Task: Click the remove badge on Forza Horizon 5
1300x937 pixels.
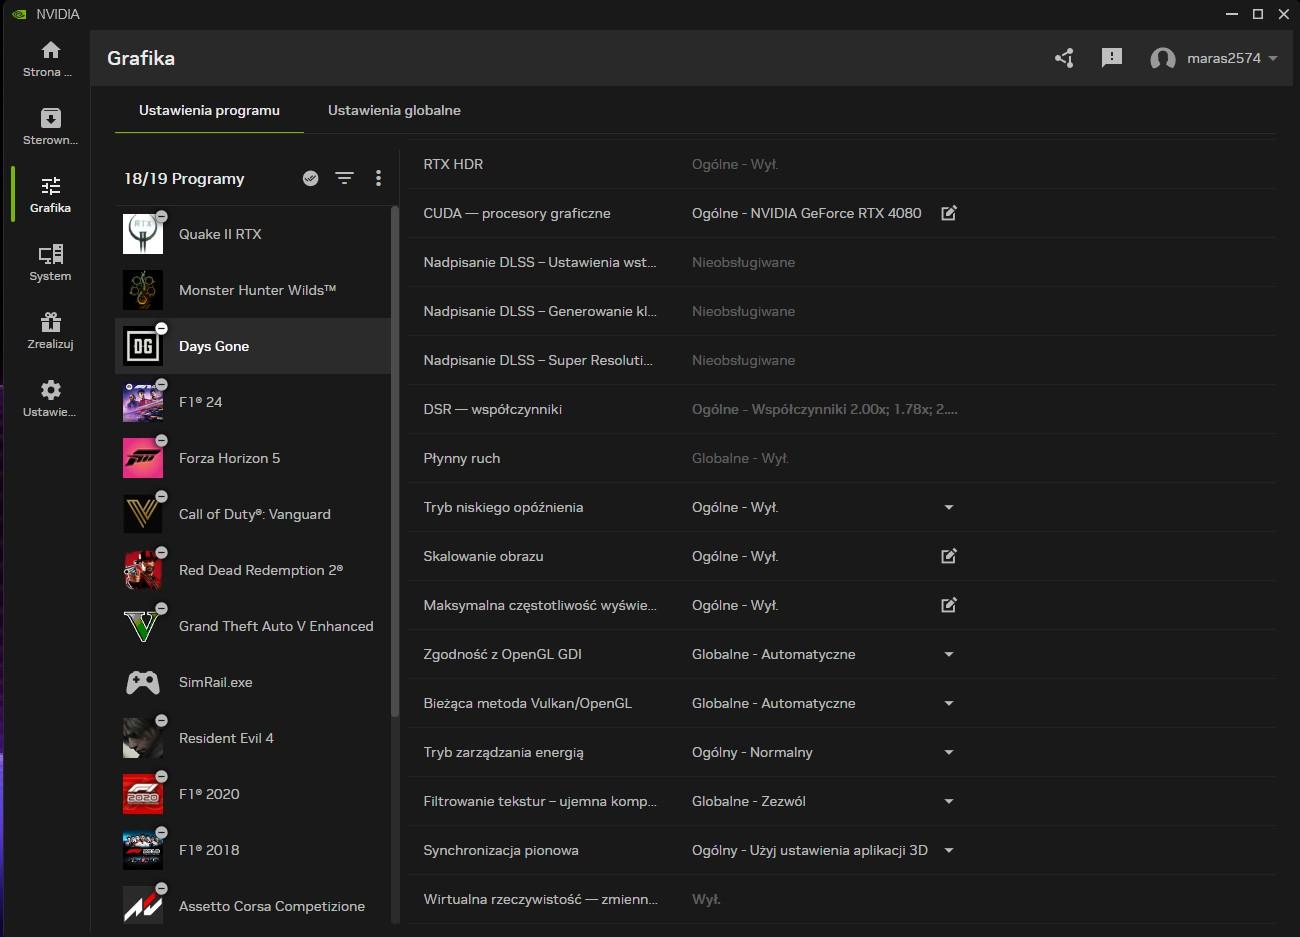Action: pos(161,441)
